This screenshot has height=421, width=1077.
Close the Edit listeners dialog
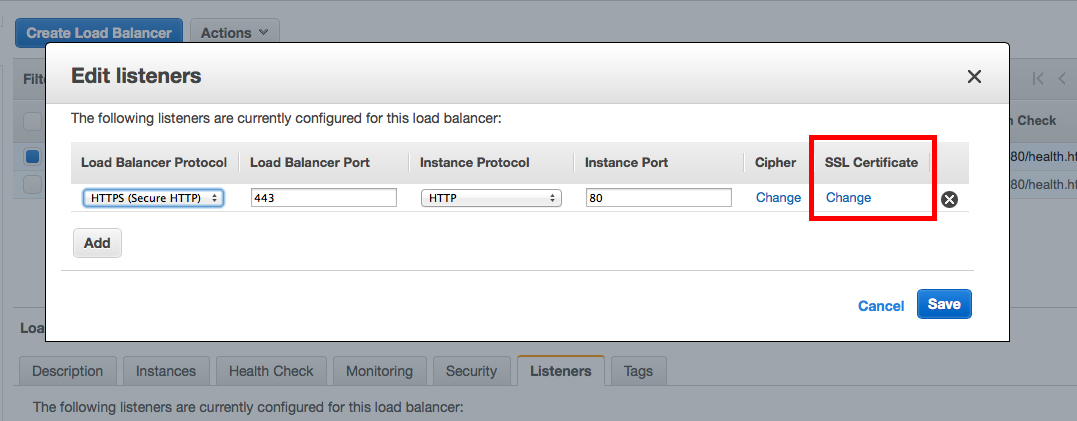974,77
